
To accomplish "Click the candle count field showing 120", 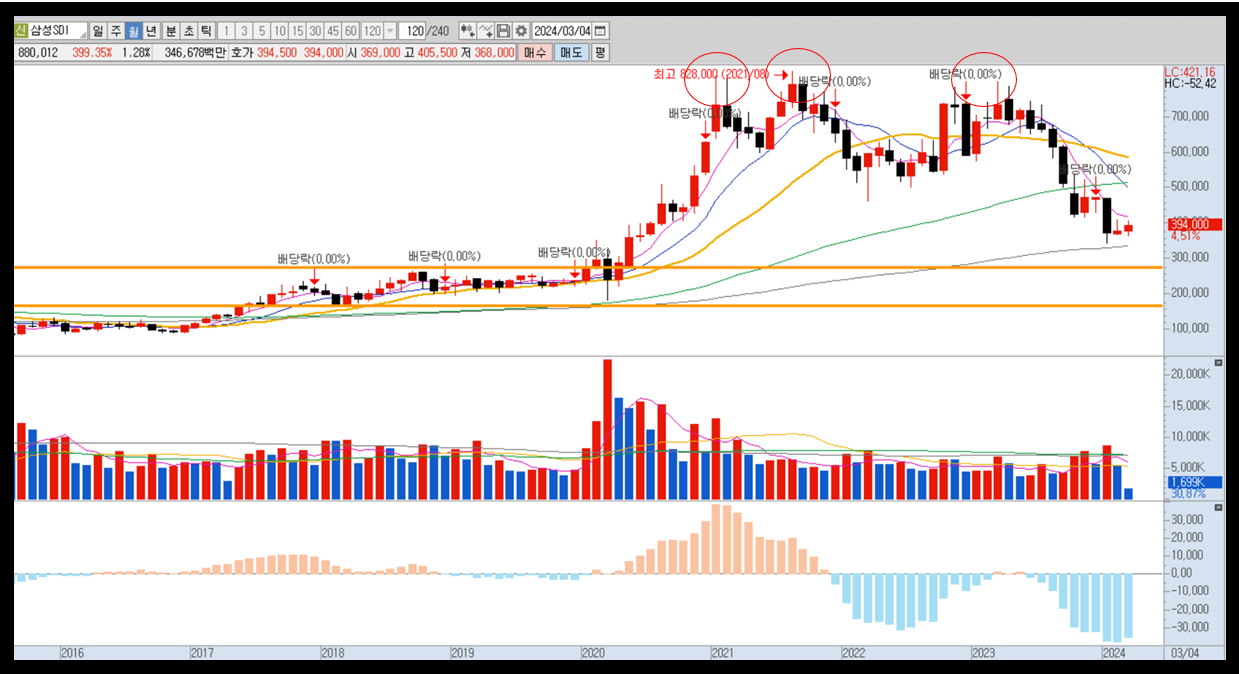I will (x=414, y=31).
